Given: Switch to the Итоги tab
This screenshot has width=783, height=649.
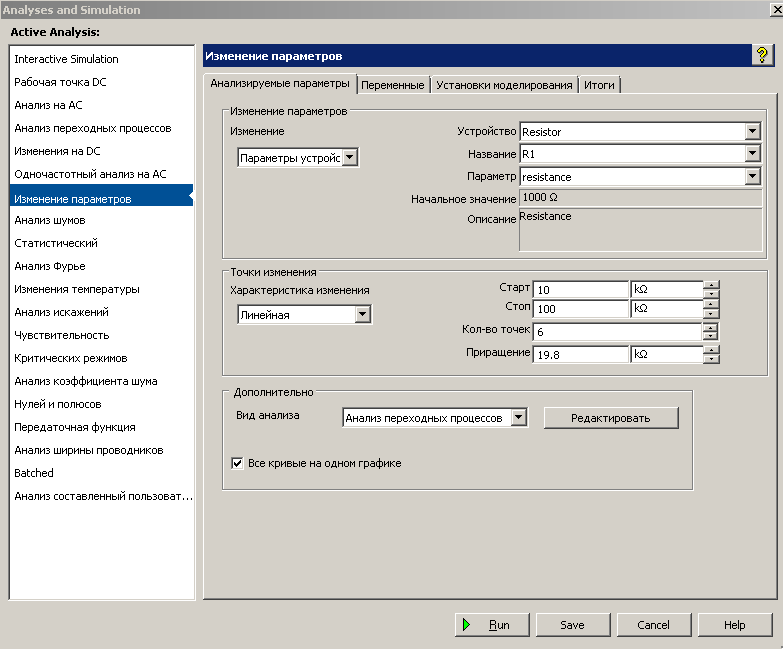Looking at the screenshot, I should click(599, 85).
